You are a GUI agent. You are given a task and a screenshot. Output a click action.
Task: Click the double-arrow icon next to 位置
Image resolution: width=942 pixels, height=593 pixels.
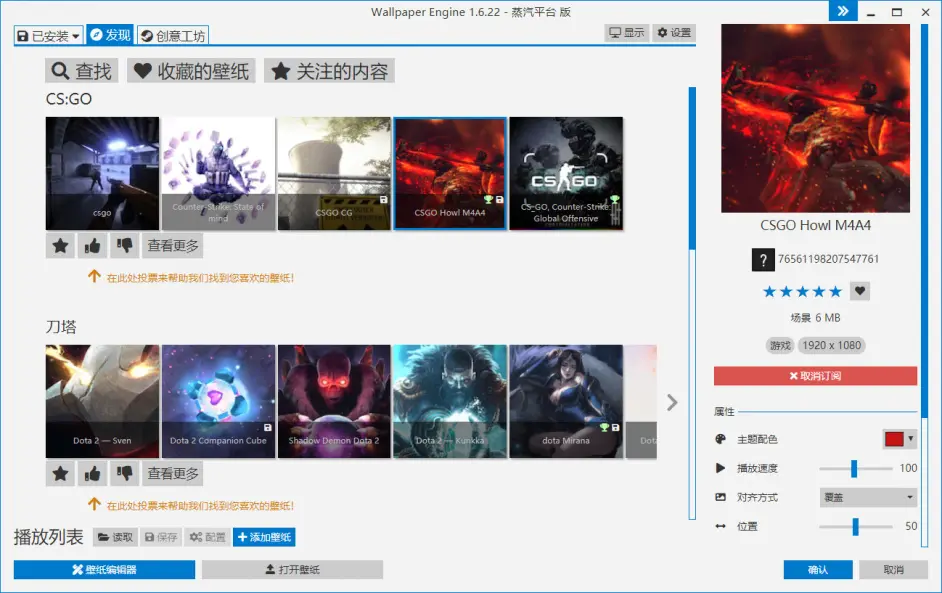[x=720, y=526]
